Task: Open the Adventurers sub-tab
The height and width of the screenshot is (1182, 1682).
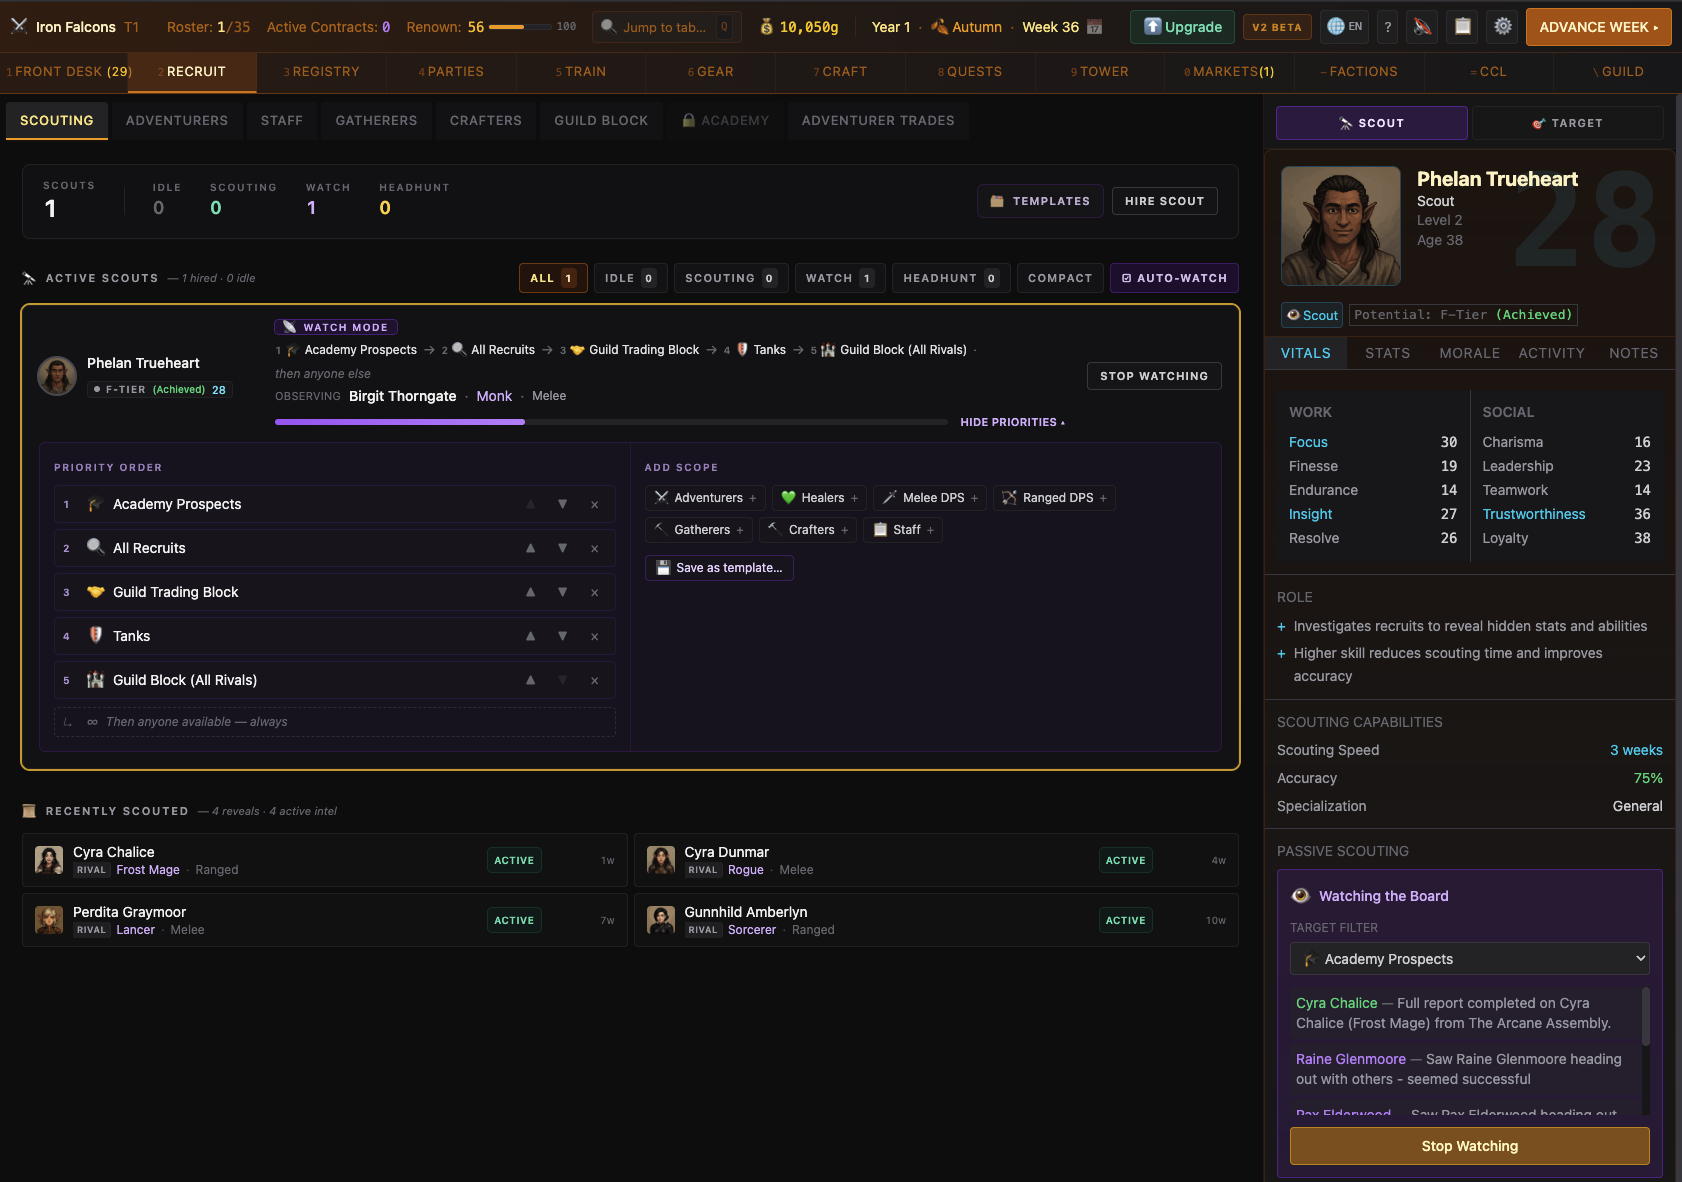Action: click(x=177, y=120)
